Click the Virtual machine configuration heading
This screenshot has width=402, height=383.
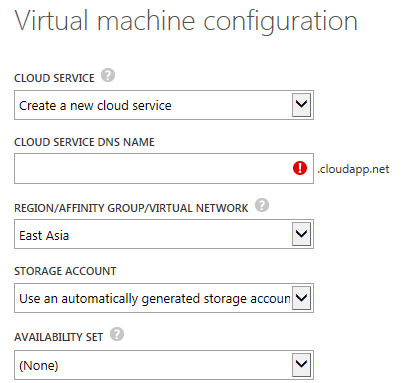tap(186, 21)
